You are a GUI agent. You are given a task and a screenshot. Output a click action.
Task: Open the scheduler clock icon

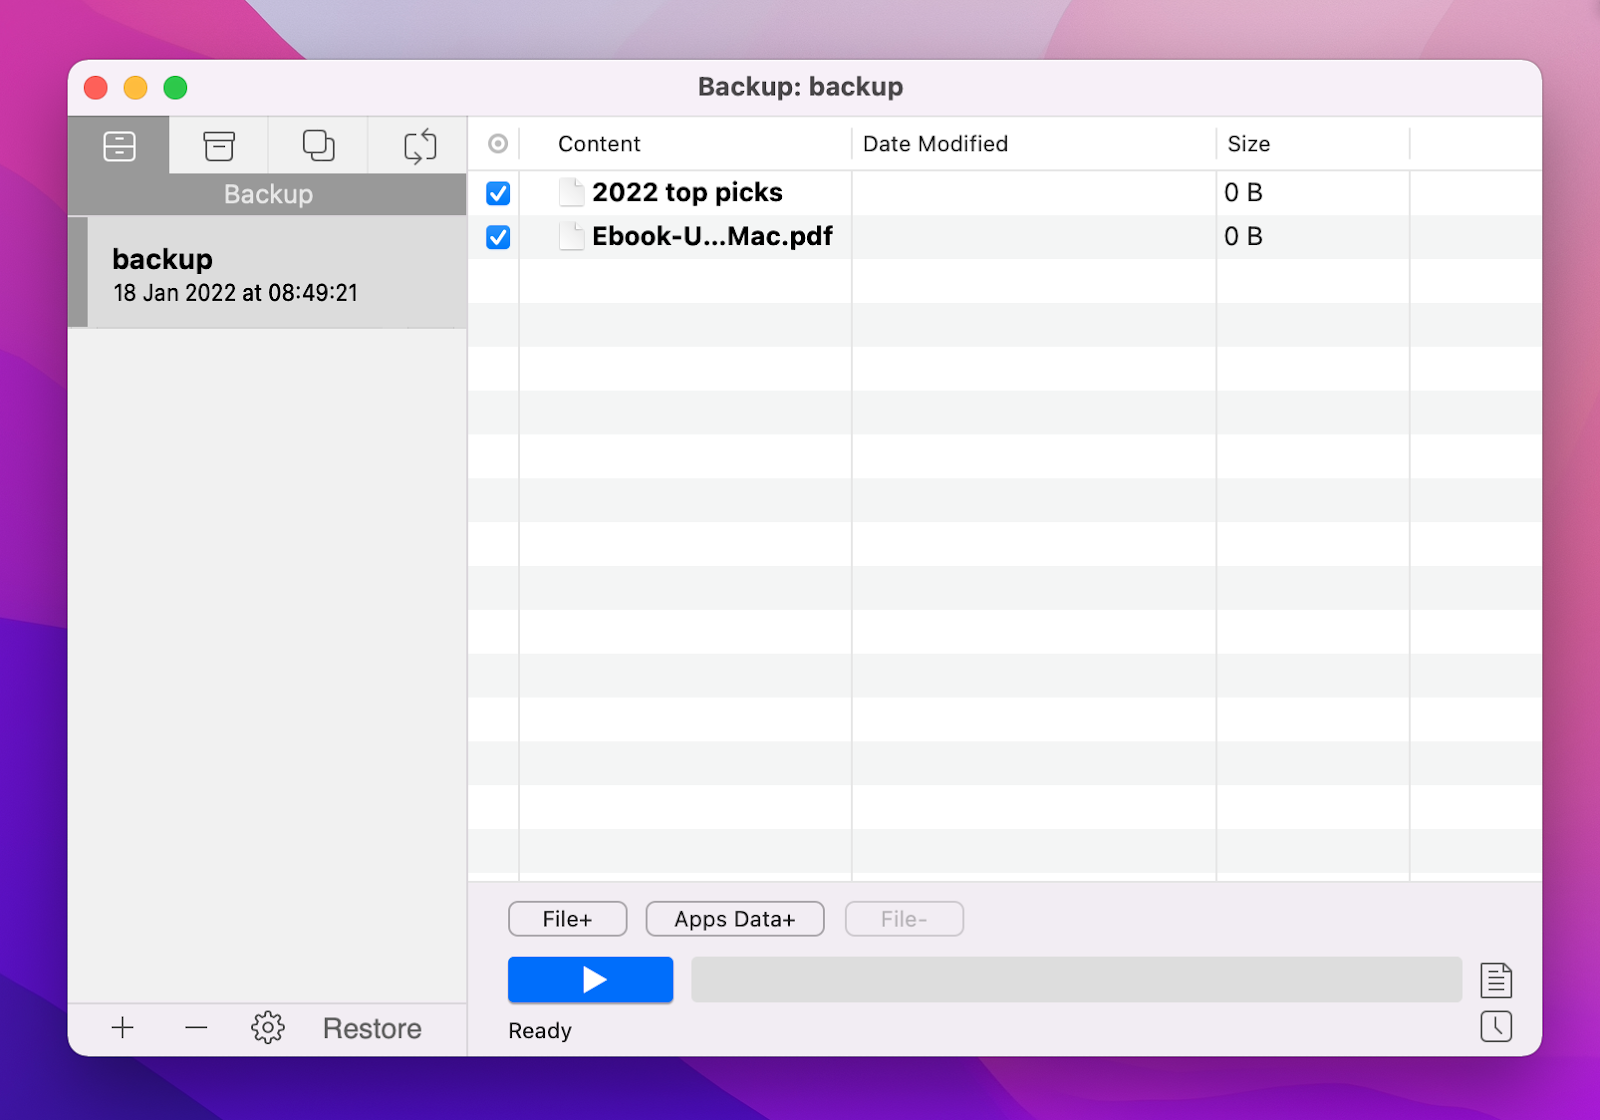coord(1496,1027)
